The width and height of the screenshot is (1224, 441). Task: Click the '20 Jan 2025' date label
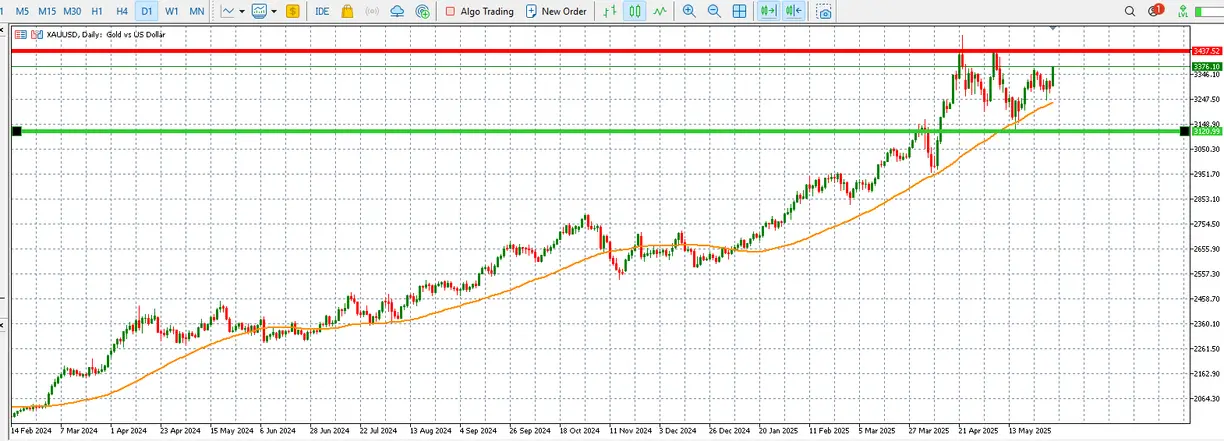pyautogui.click(x=778, y=432)
